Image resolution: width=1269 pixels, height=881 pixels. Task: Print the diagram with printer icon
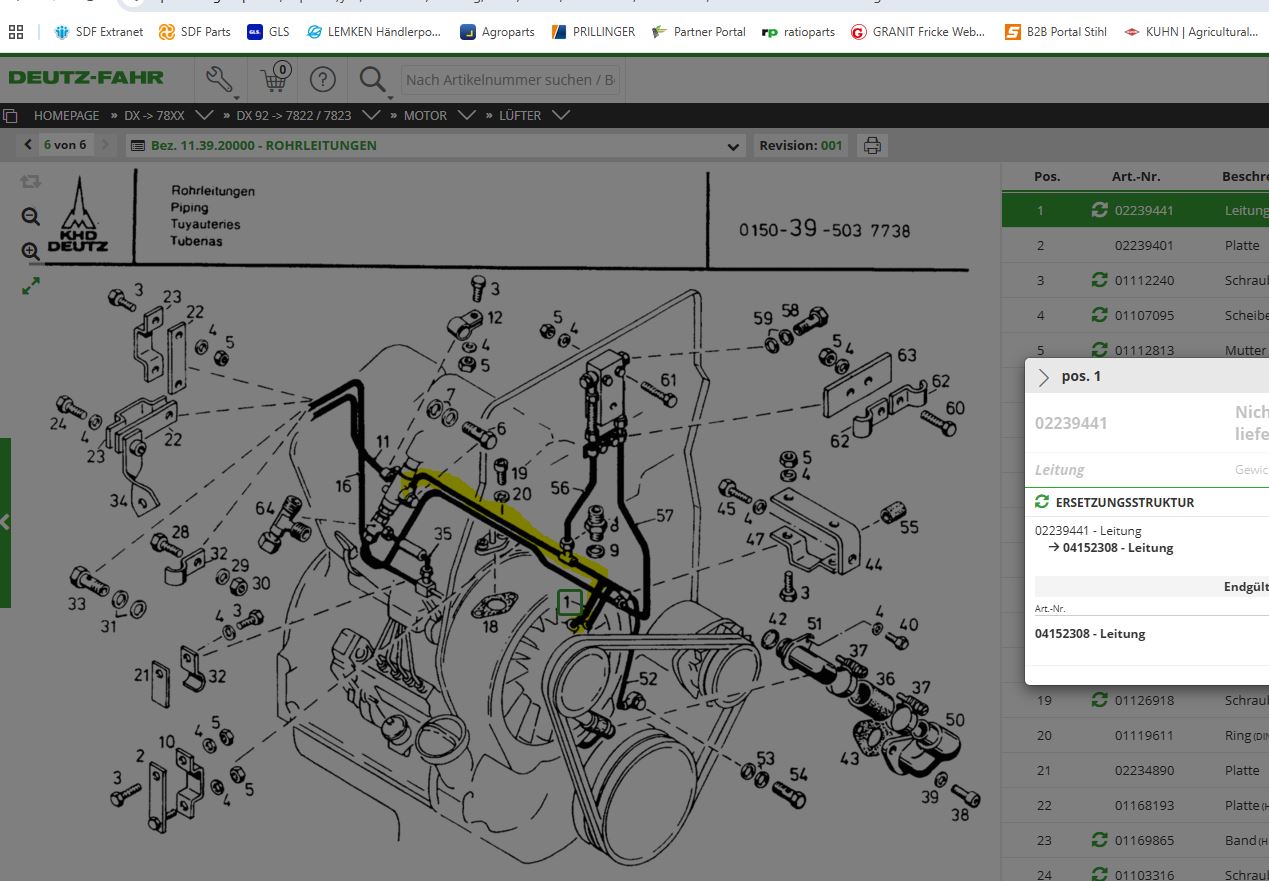pos(872,145)
